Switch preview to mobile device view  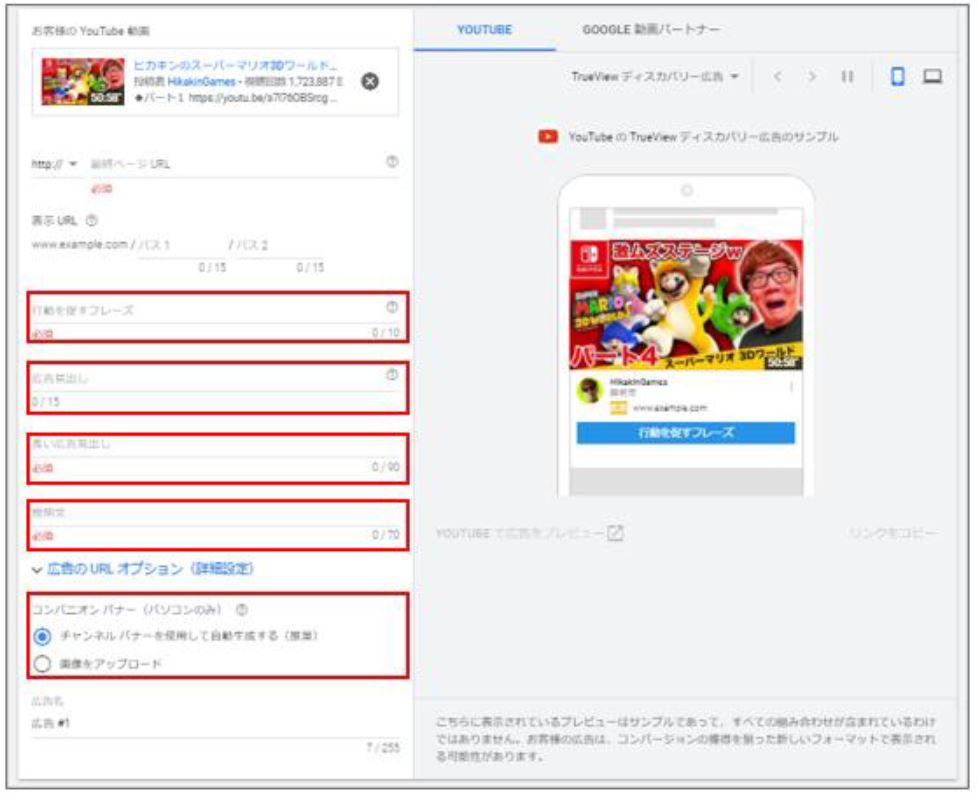898,77
